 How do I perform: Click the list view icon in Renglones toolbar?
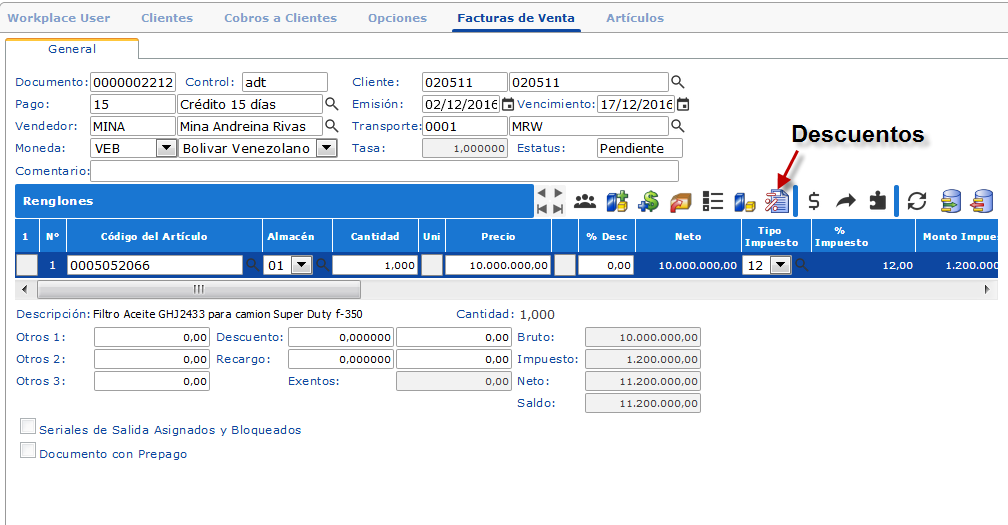[712, 202]
